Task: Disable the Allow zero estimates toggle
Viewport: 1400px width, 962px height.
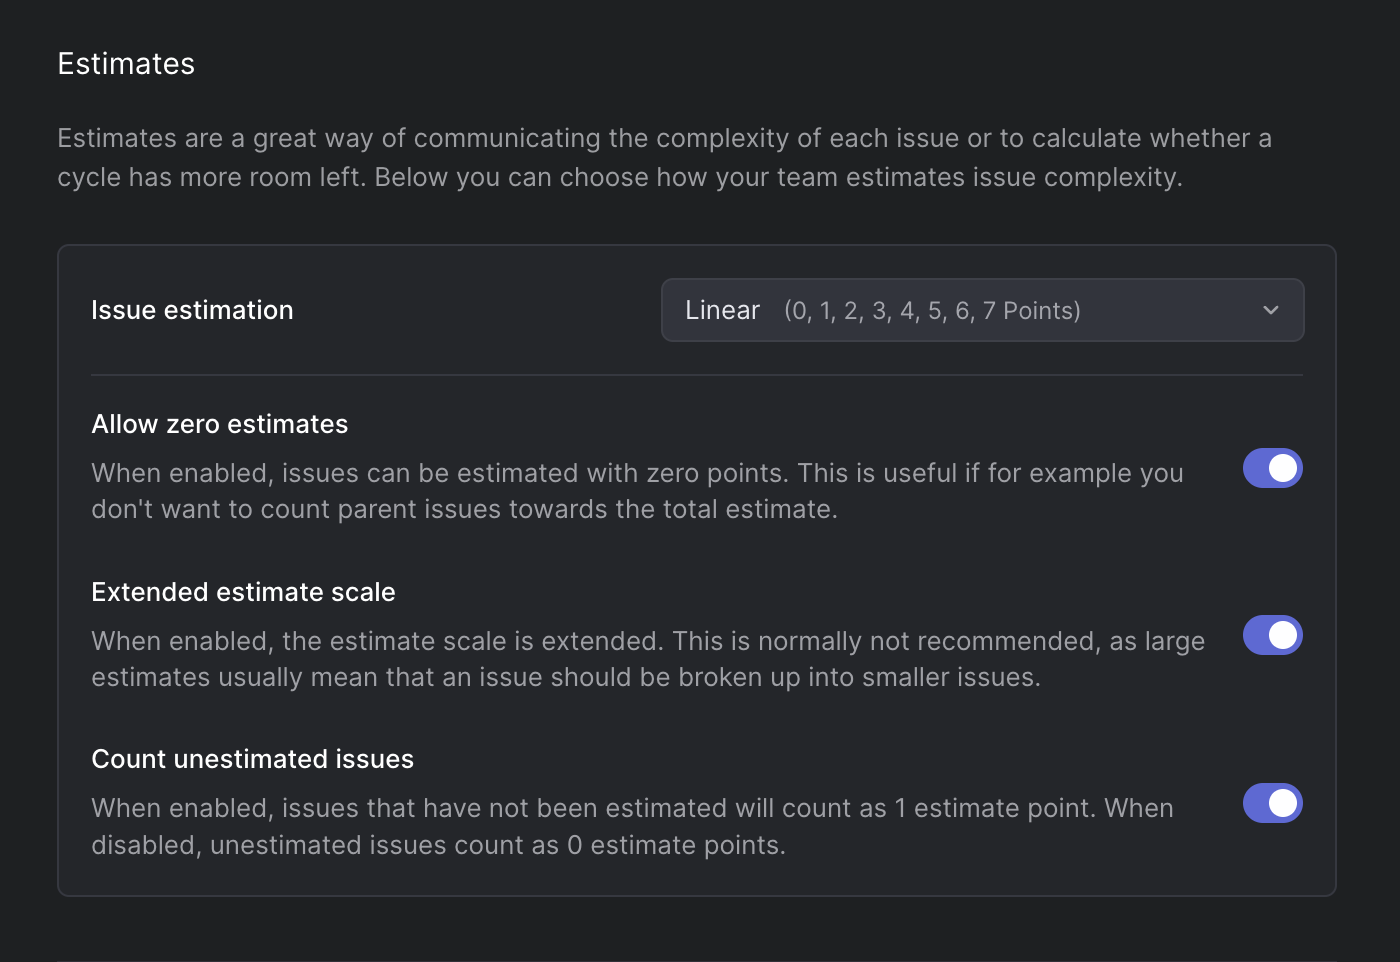Action: (1272, 468)
